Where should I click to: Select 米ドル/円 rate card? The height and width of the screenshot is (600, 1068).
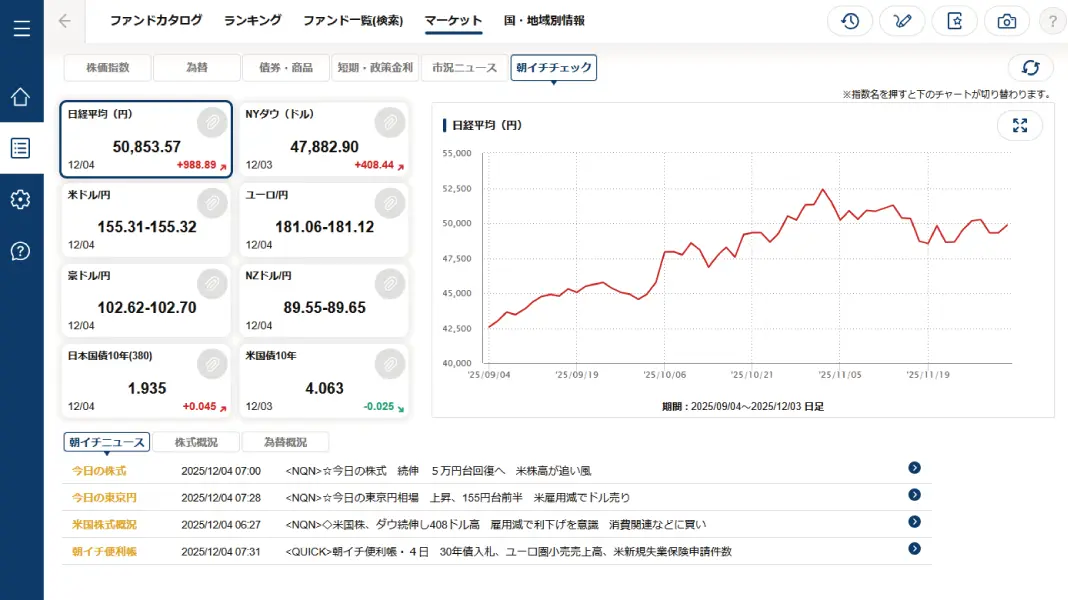click(146, 220)
